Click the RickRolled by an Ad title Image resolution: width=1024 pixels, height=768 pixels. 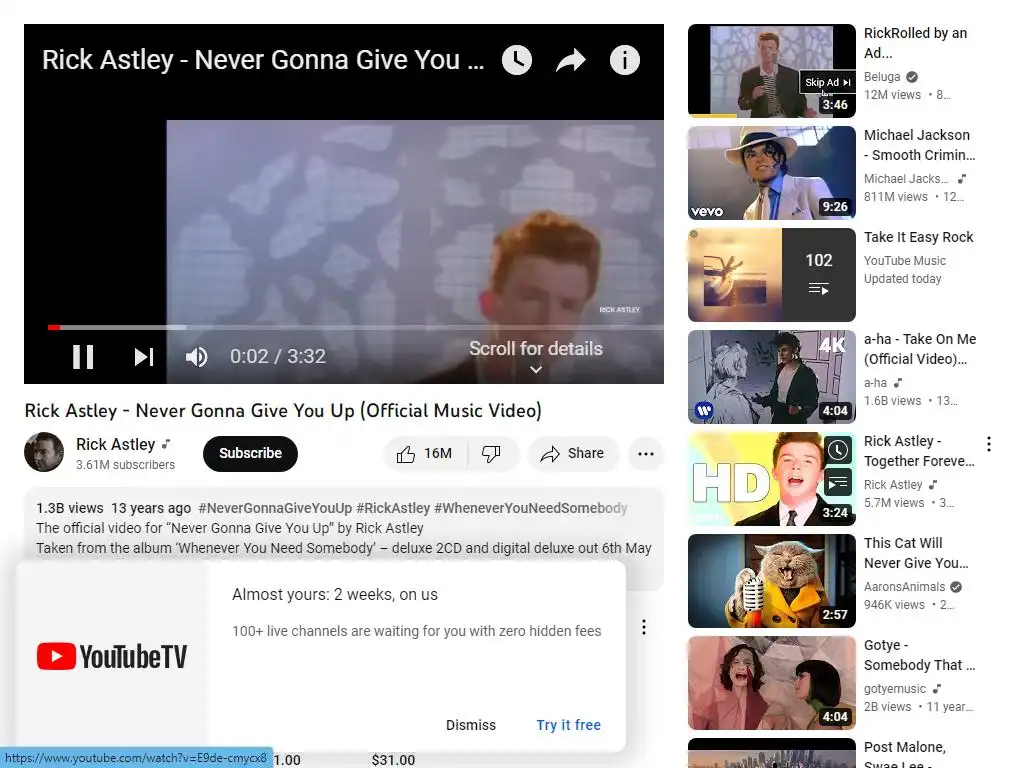915,43
